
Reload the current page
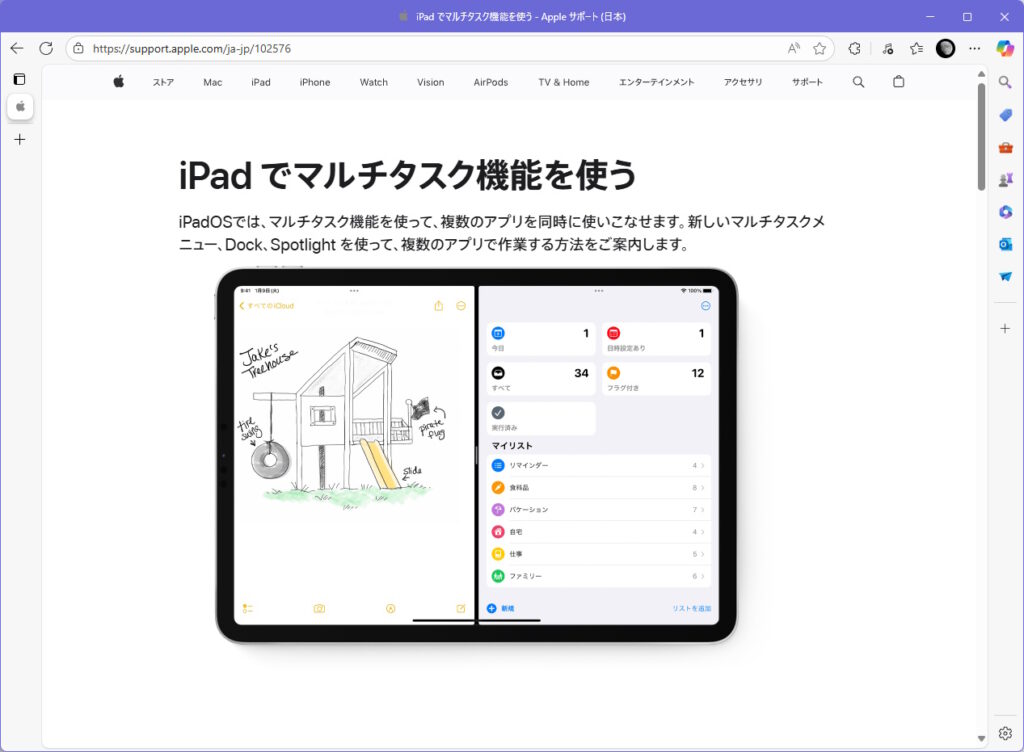pos(46,48)
